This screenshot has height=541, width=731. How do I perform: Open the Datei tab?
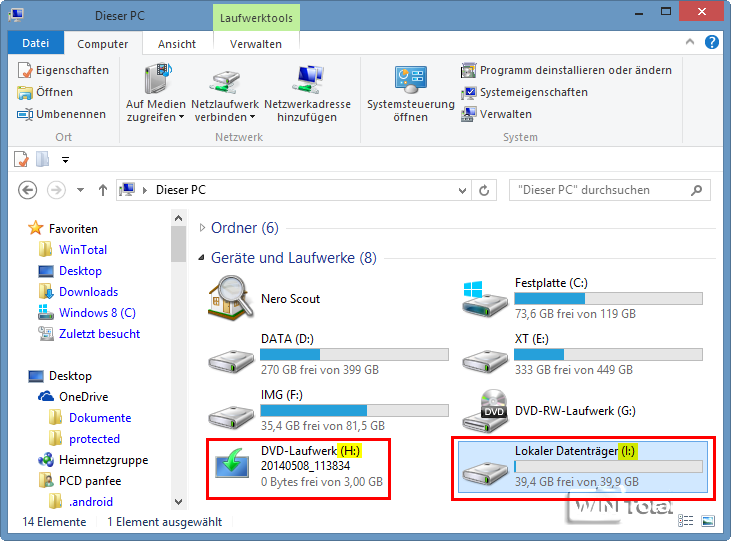(x=36, y=43)
